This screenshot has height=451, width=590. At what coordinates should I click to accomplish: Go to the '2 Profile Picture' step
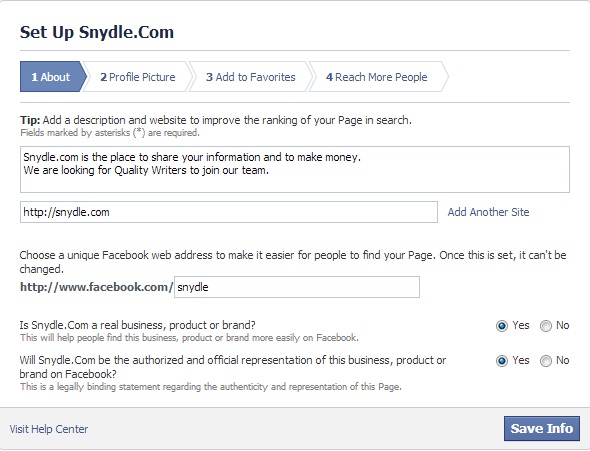coord(138,77)
